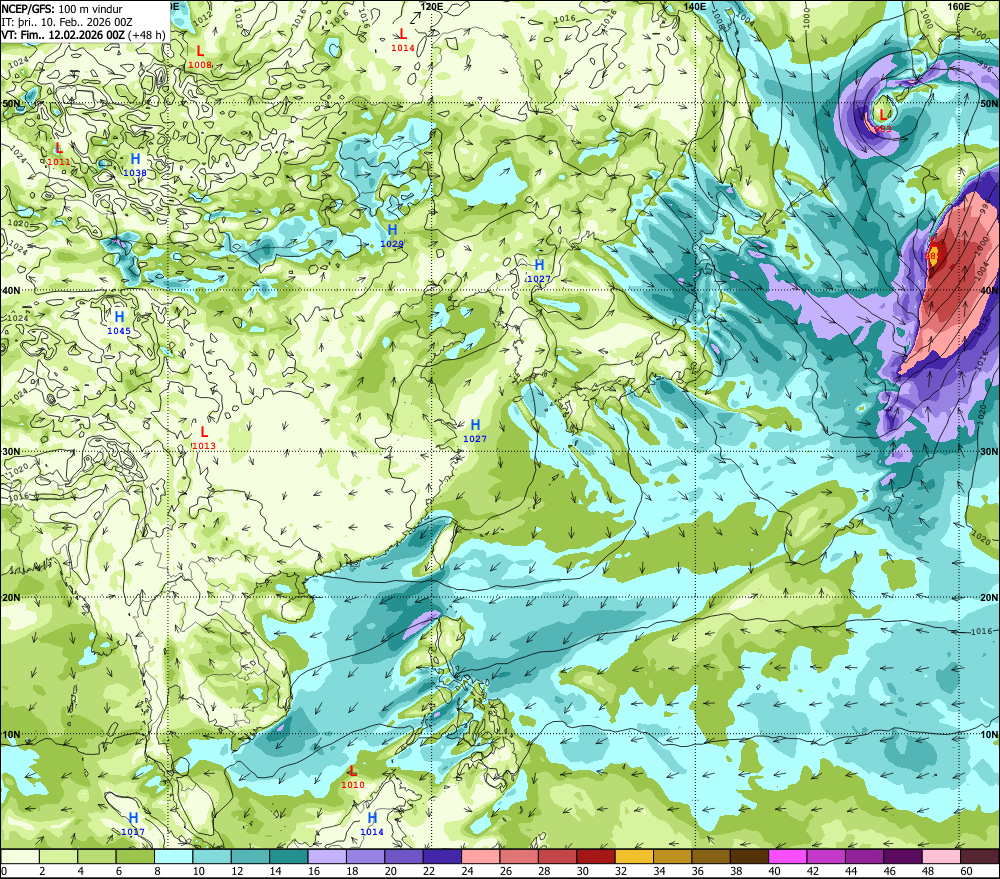
Task: Select legend swatch between 16 and 18
Action: point(327,856)
